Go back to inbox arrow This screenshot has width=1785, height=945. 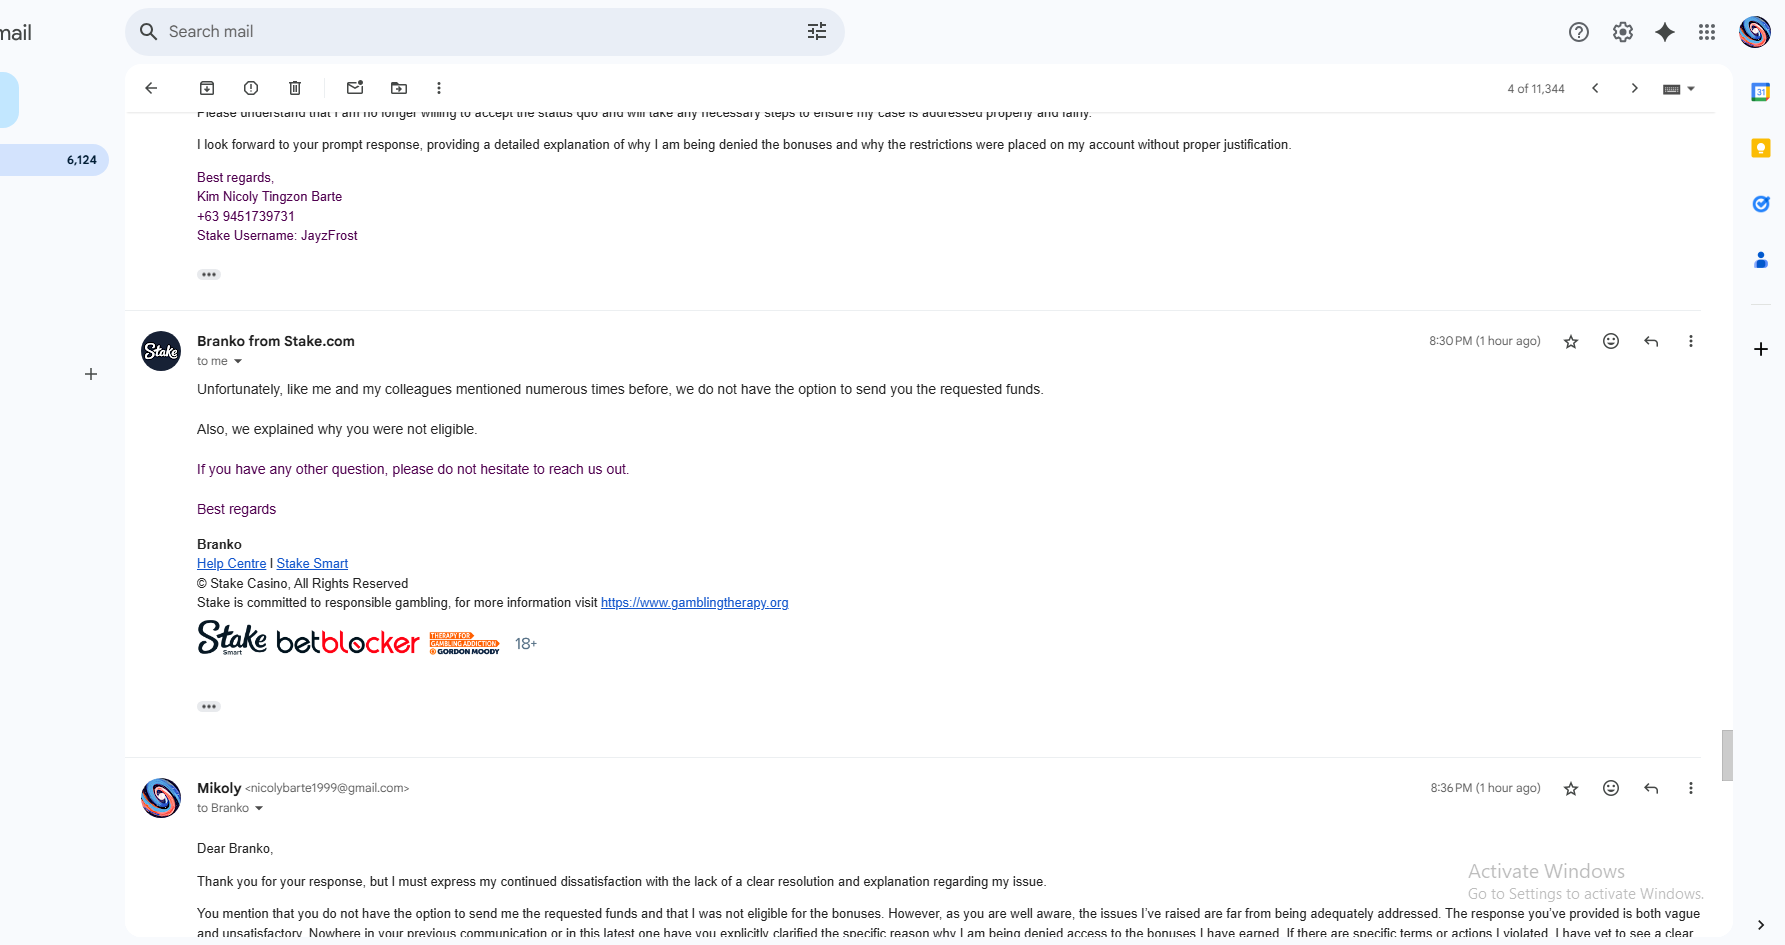click(151, 88)
